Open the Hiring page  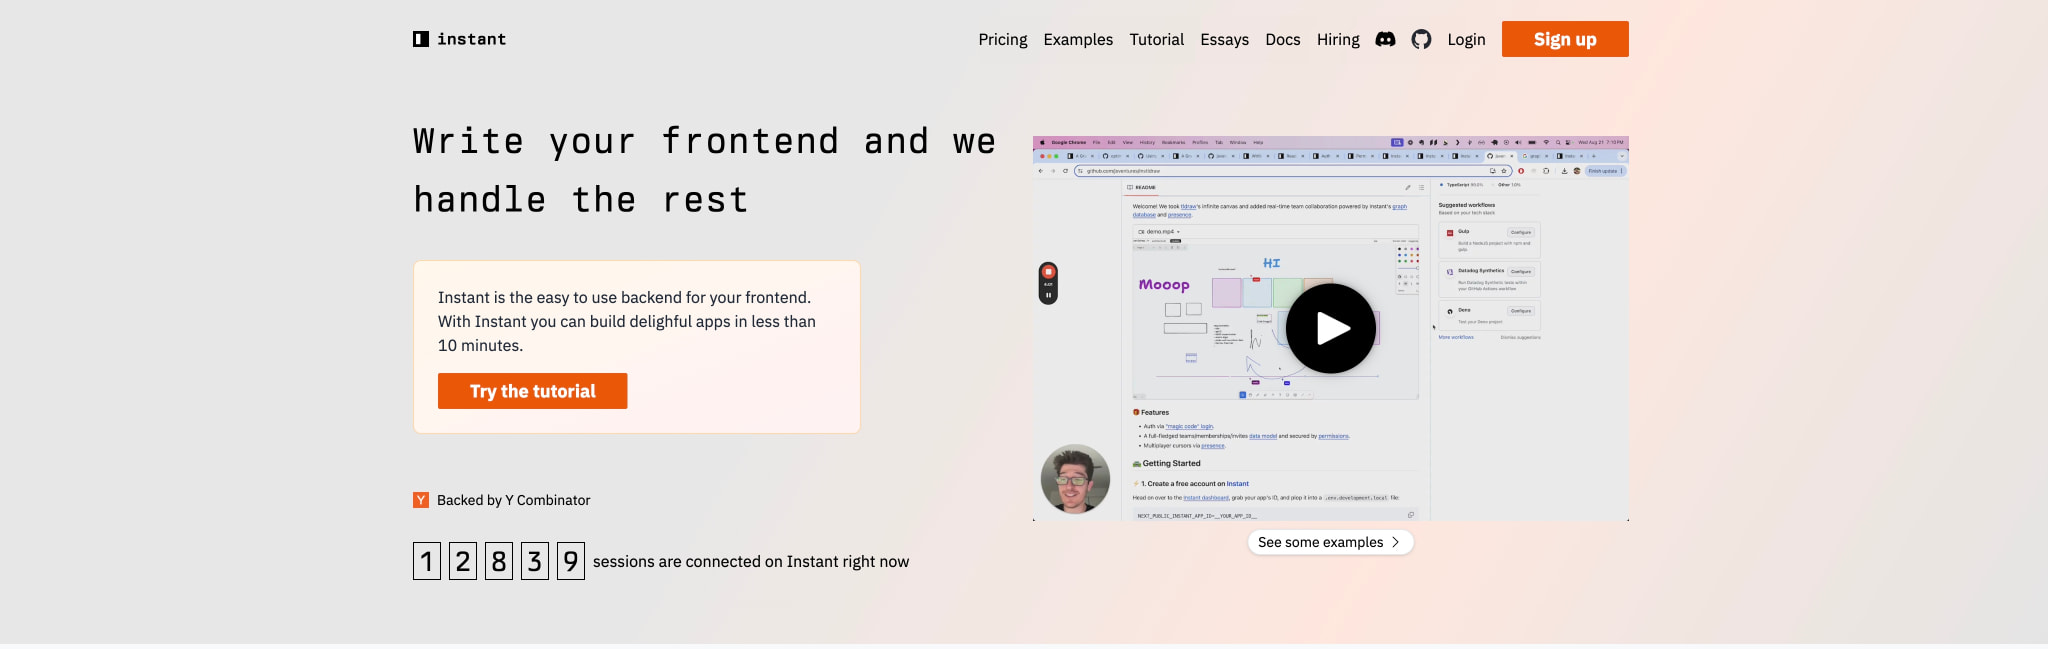pyautogui.click(x=1338, y=39)
